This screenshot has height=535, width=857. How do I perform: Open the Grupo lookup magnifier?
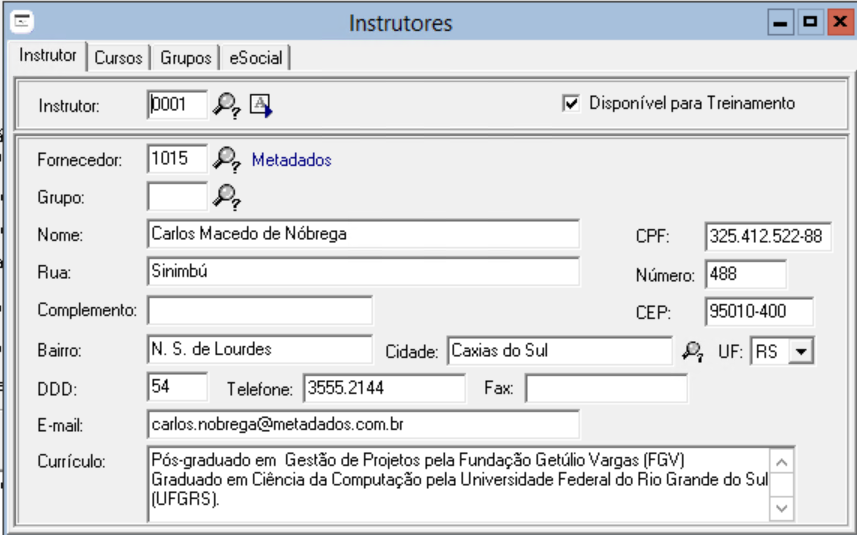point(228,196)
